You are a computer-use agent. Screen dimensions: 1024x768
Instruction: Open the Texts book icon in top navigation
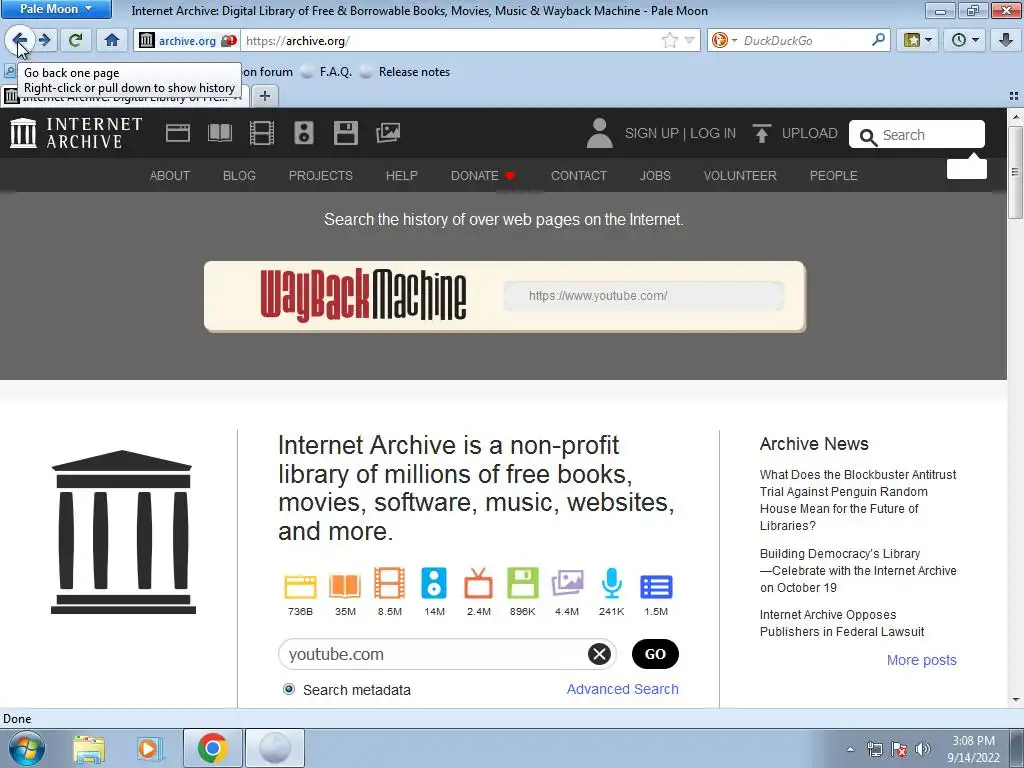220,133
